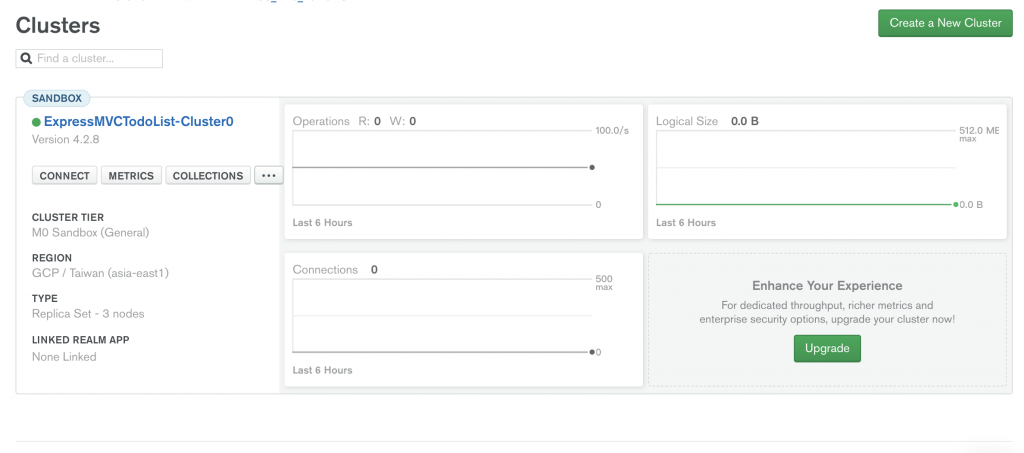Select the Connections chart end data point
The image size is (1024, 453).
click(592, 352)
